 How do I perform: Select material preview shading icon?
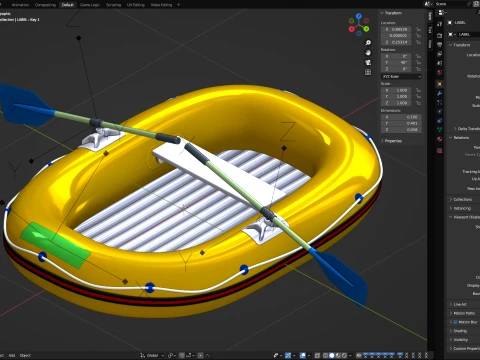pos(338,355)
